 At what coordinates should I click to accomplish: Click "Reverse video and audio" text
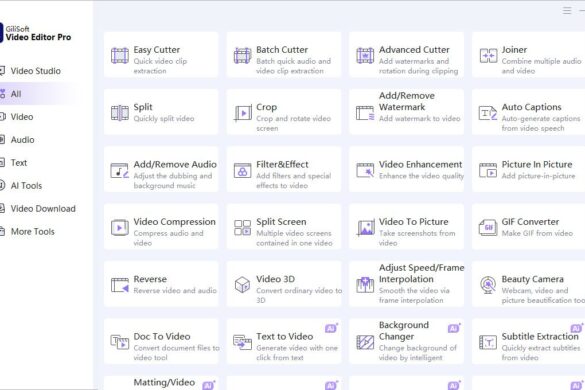click(x=175, y=290)
